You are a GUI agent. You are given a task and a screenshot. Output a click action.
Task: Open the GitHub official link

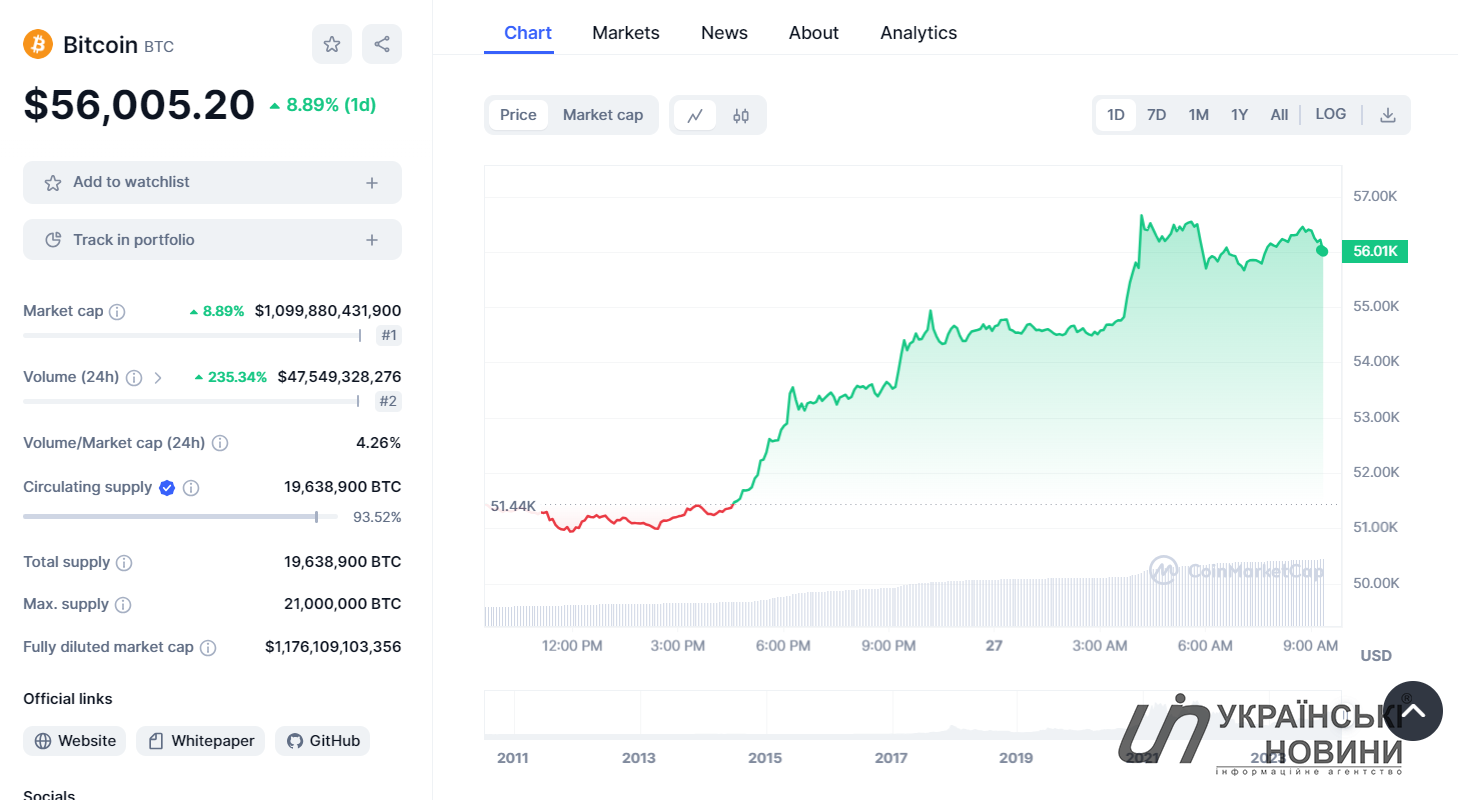click(x=323, y=741)
